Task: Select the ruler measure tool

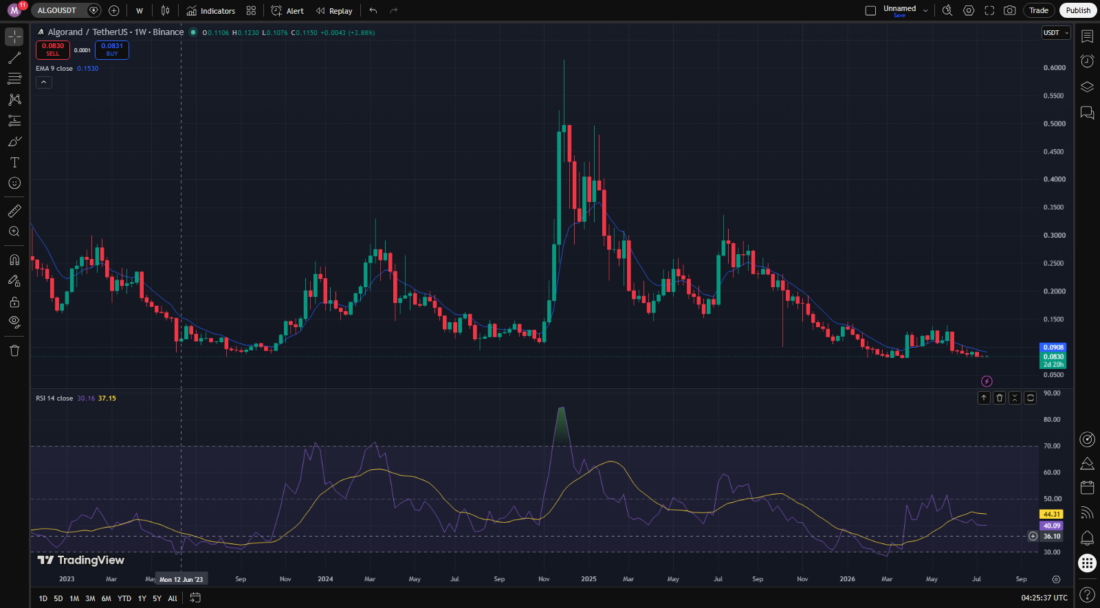Action: click(15, 210)
